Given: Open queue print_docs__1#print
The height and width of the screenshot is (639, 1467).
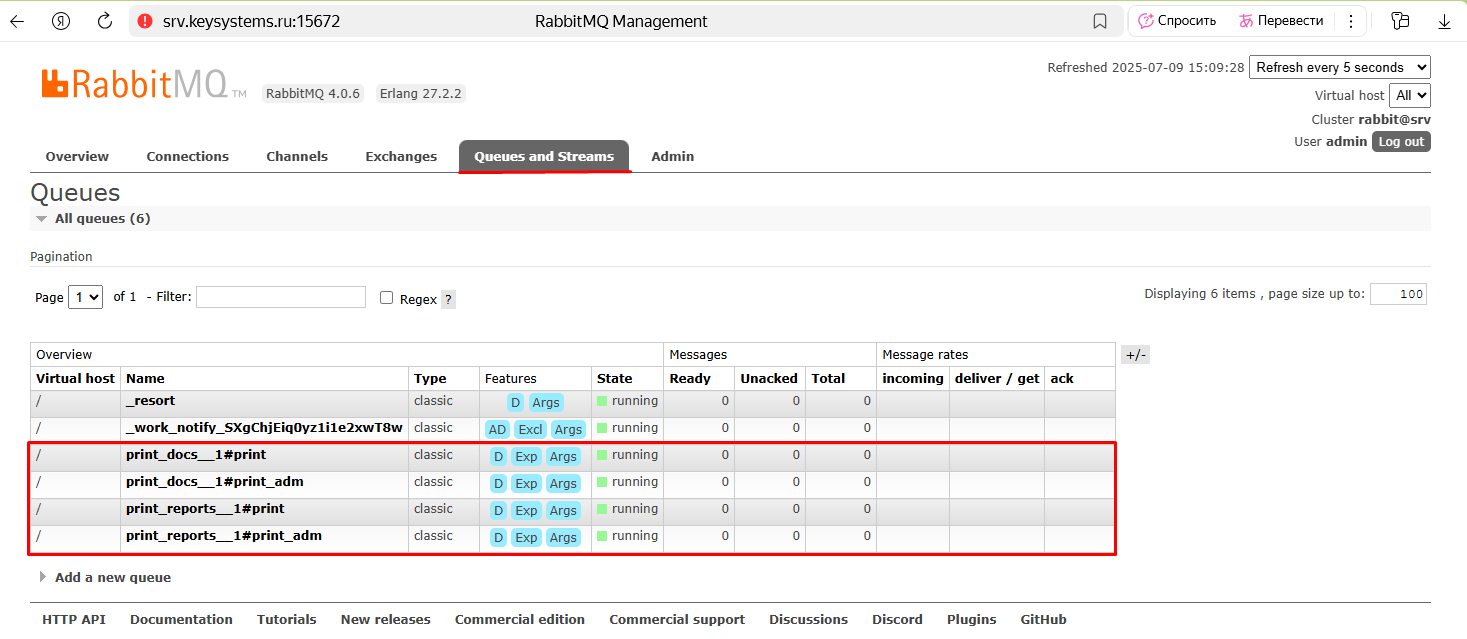Looking at the screenshot, I should point(196,455).
